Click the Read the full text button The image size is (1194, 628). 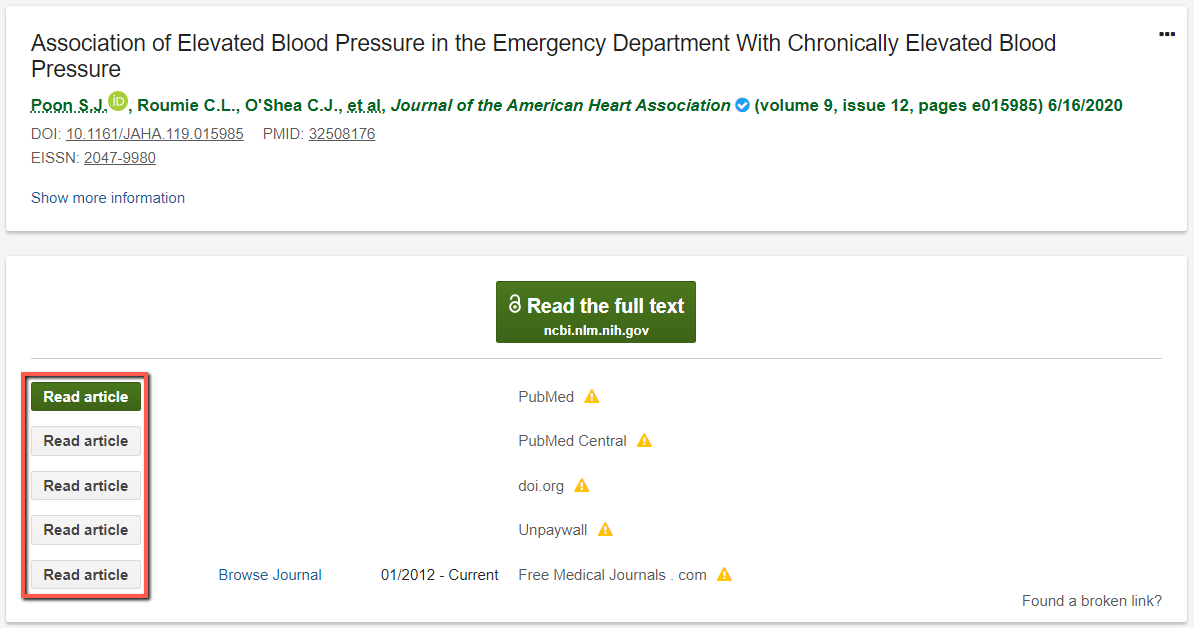[595, 312]
